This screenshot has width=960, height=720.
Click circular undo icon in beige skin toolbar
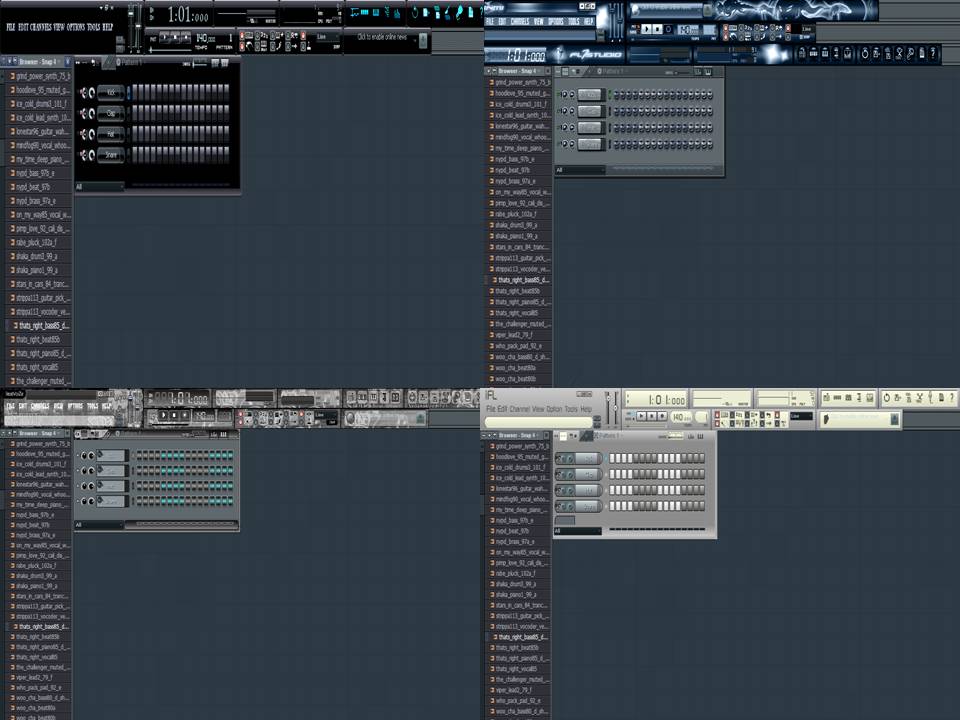pyautogui.click(x=886, y=398)
